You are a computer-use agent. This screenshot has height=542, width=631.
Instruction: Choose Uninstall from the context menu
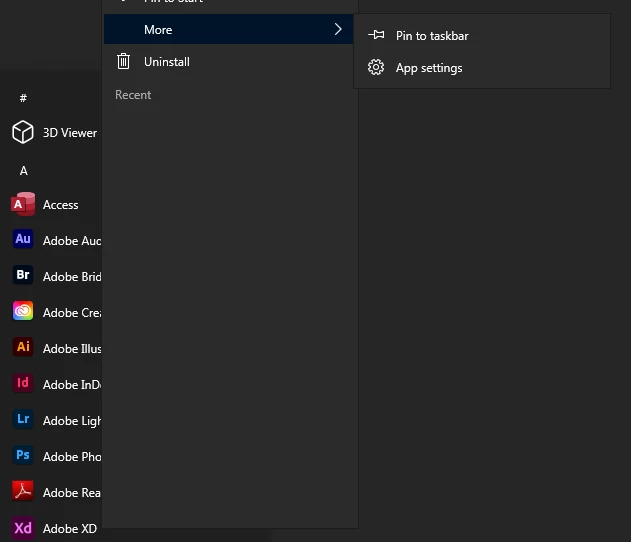coord(229,62)
